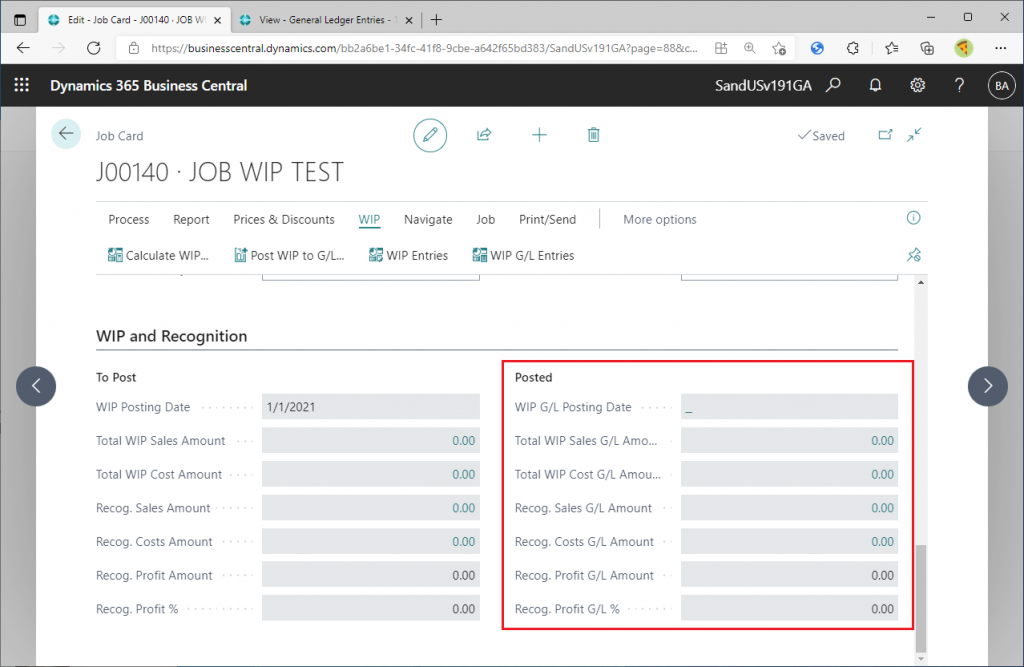Switch to the Edit - Job Card browser tab
The height and width of the screenshot is (667, 1024).
pyautogui.click(x=136, y=20)
